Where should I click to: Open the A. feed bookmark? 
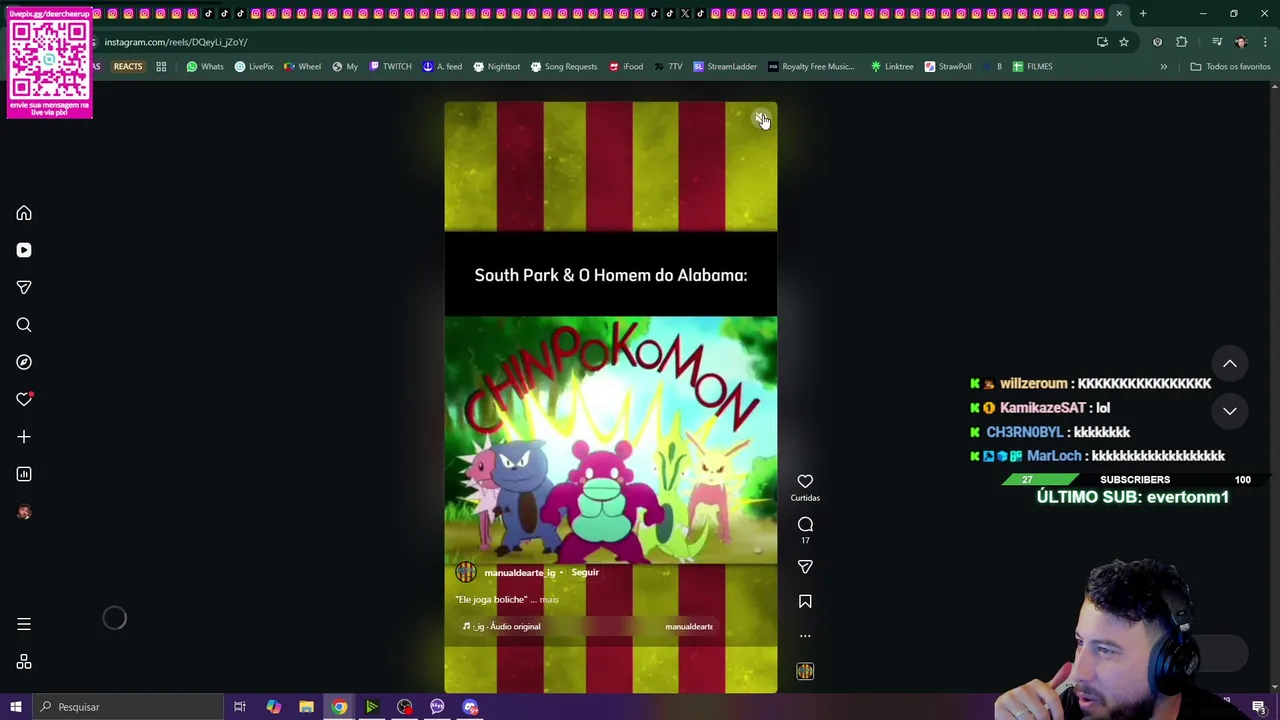click(x=442, y=66)
